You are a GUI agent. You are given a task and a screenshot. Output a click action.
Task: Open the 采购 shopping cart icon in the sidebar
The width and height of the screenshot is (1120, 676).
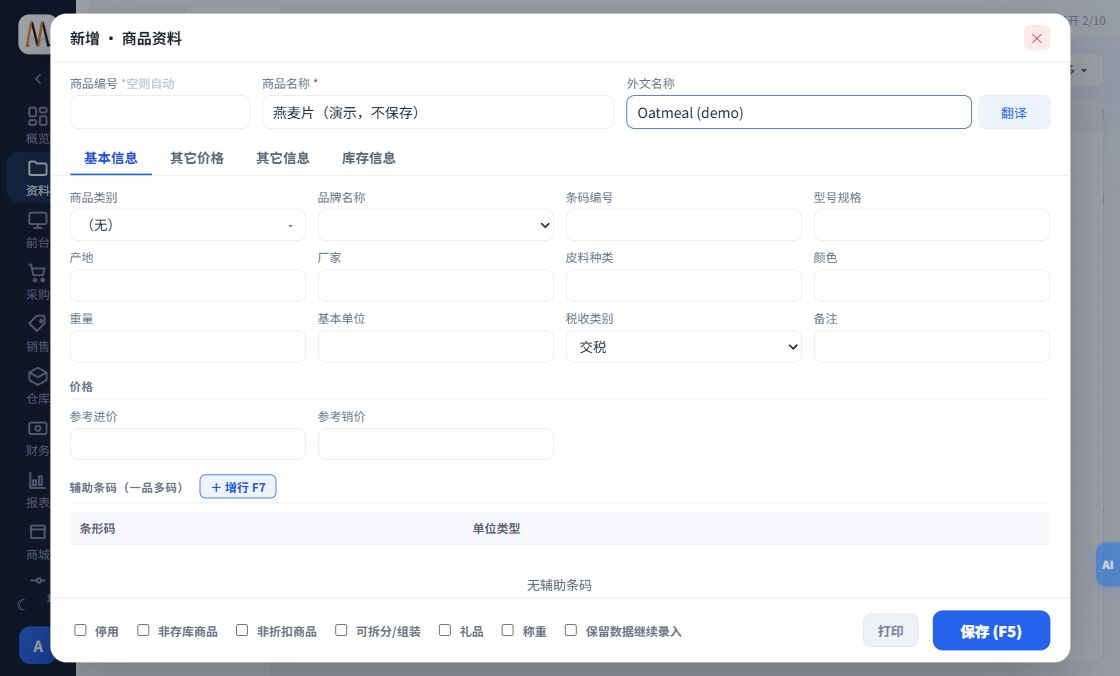tap(37, 272)
